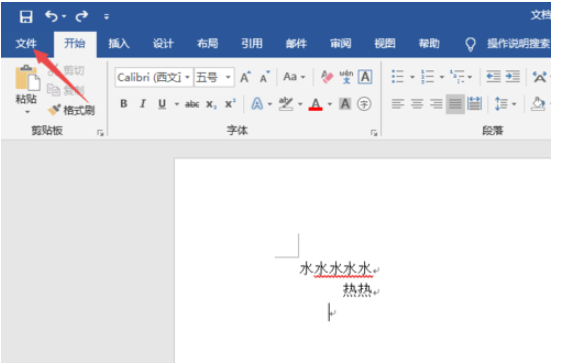This screenshot has width=568, height=363.
Task: Toggle character shading icon
Action: pyautogui.click(x=345, y=104)
